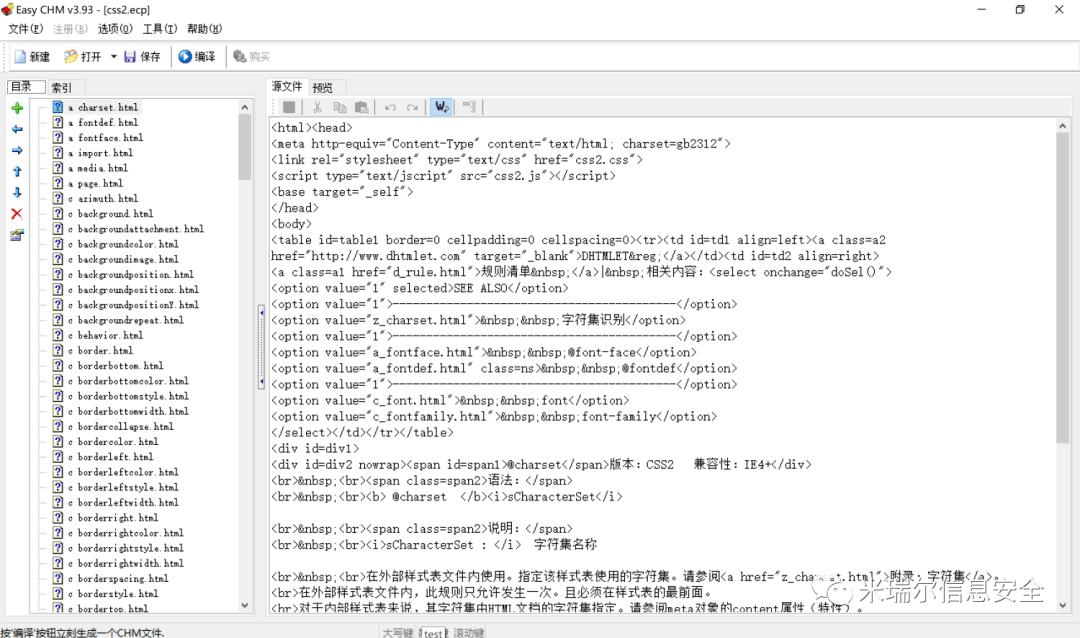Click the scissors cut icon
This screenshot has width=1080, height=638.
tap(317, 107)
